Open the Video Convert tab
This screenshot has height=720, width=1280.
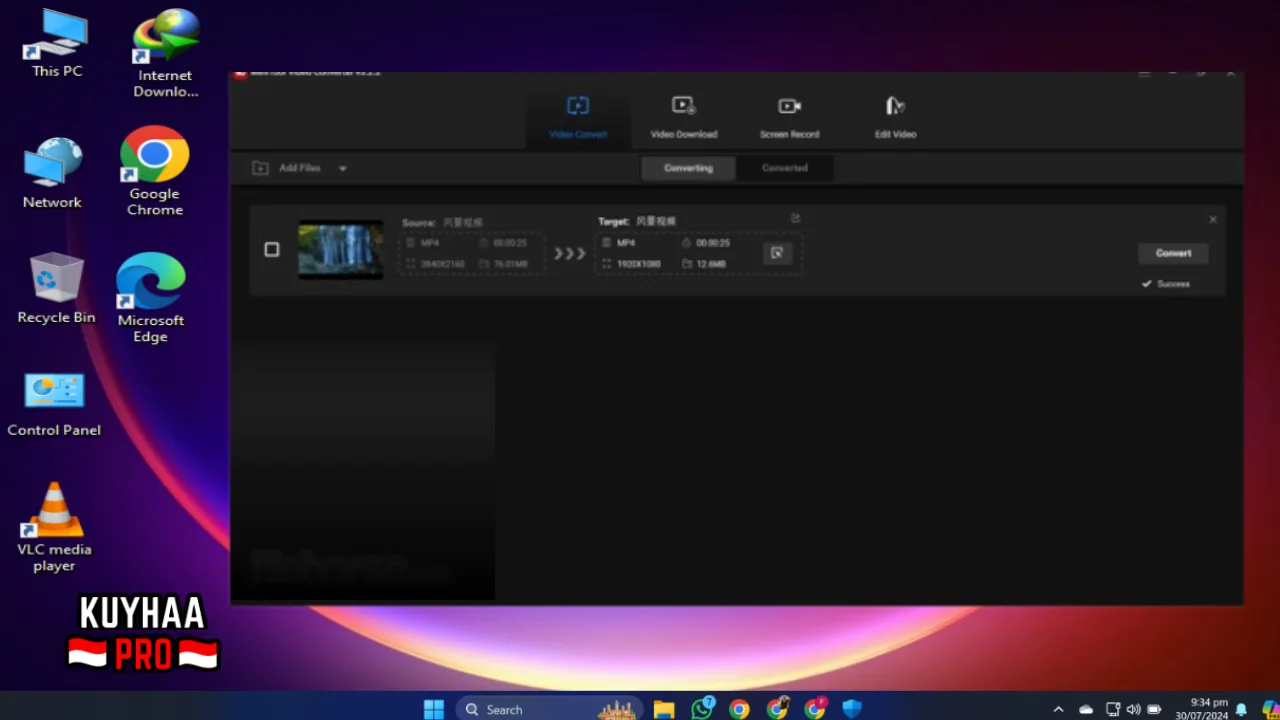click(578, 117)
